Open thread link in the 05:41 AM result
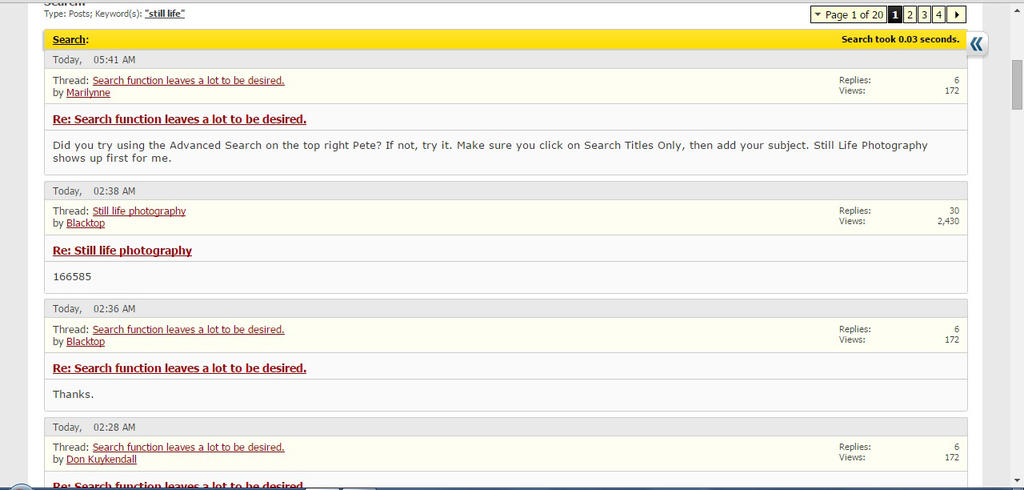 (x=188, y=80)
